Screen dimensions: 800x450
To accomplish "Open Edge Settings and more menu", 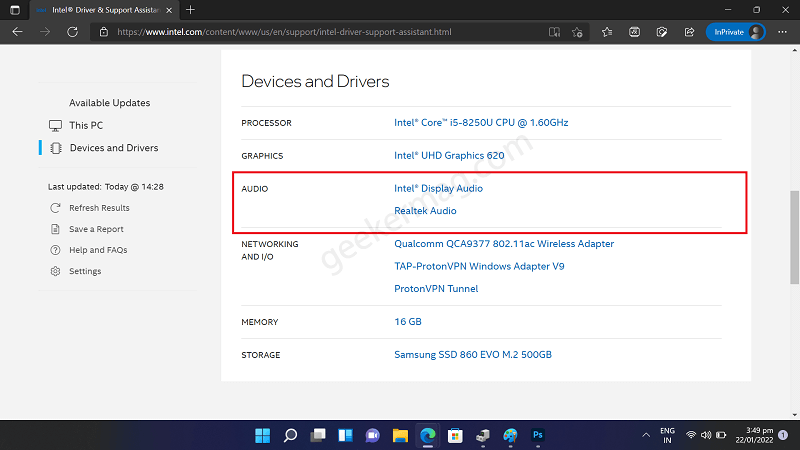I will click(782, 32).
